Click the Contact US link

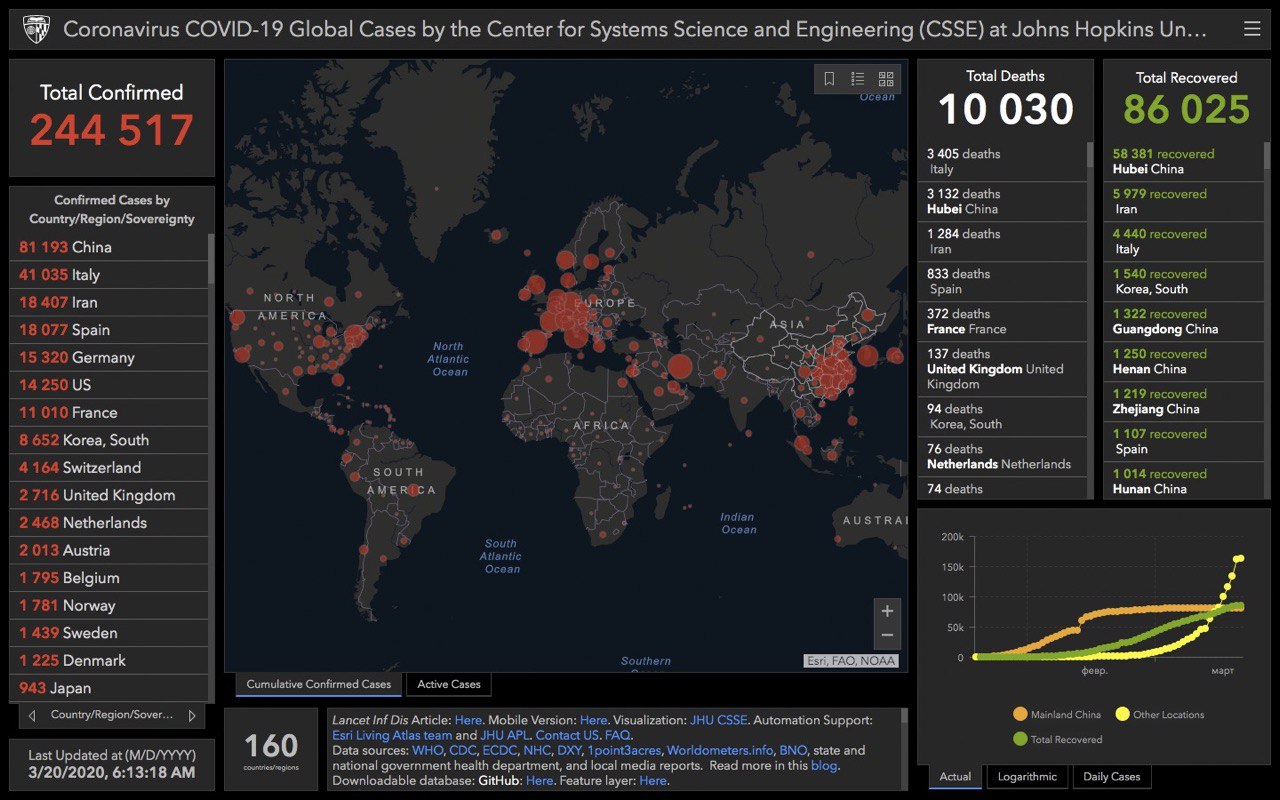pyautogui.click(x=566, y=735)
